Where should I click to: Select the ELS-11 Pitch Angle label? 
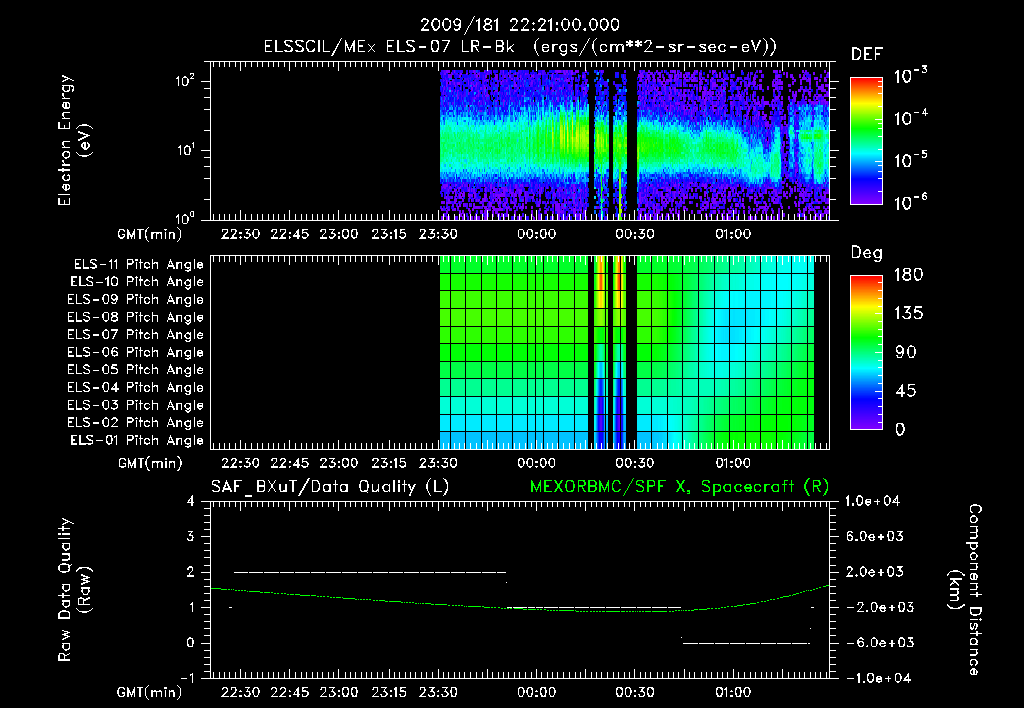[x=138, y=265]
